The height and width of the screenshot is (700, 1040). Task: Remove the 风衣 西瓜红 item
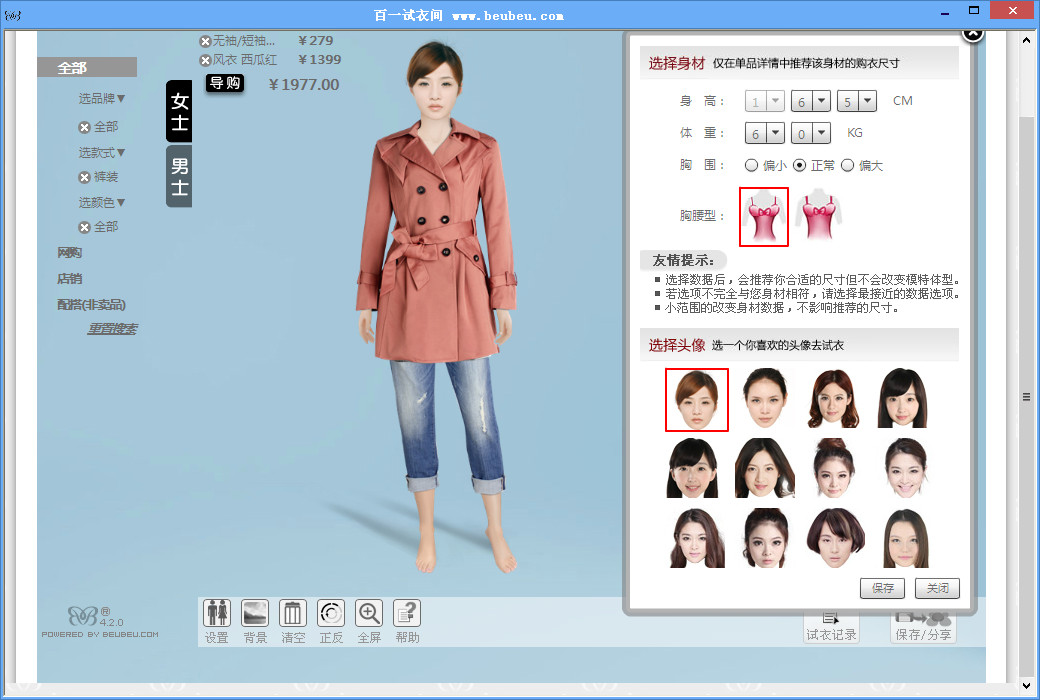click(205, 60)
